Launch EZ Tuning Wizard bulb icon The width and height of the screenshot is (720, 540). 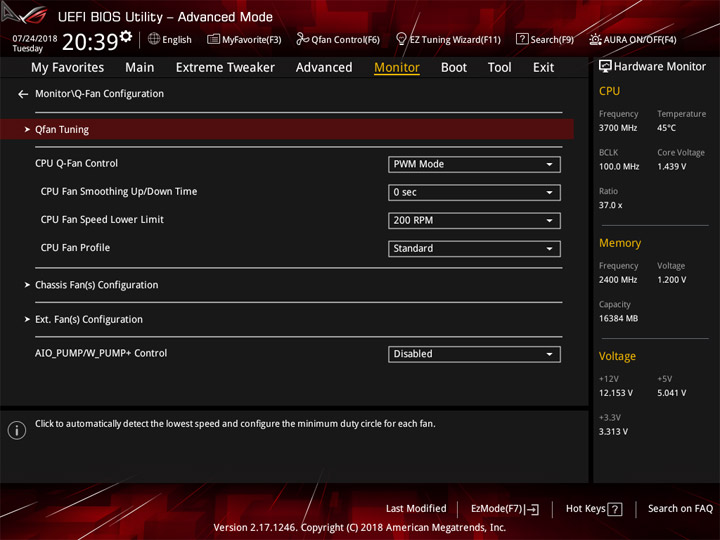401,39
